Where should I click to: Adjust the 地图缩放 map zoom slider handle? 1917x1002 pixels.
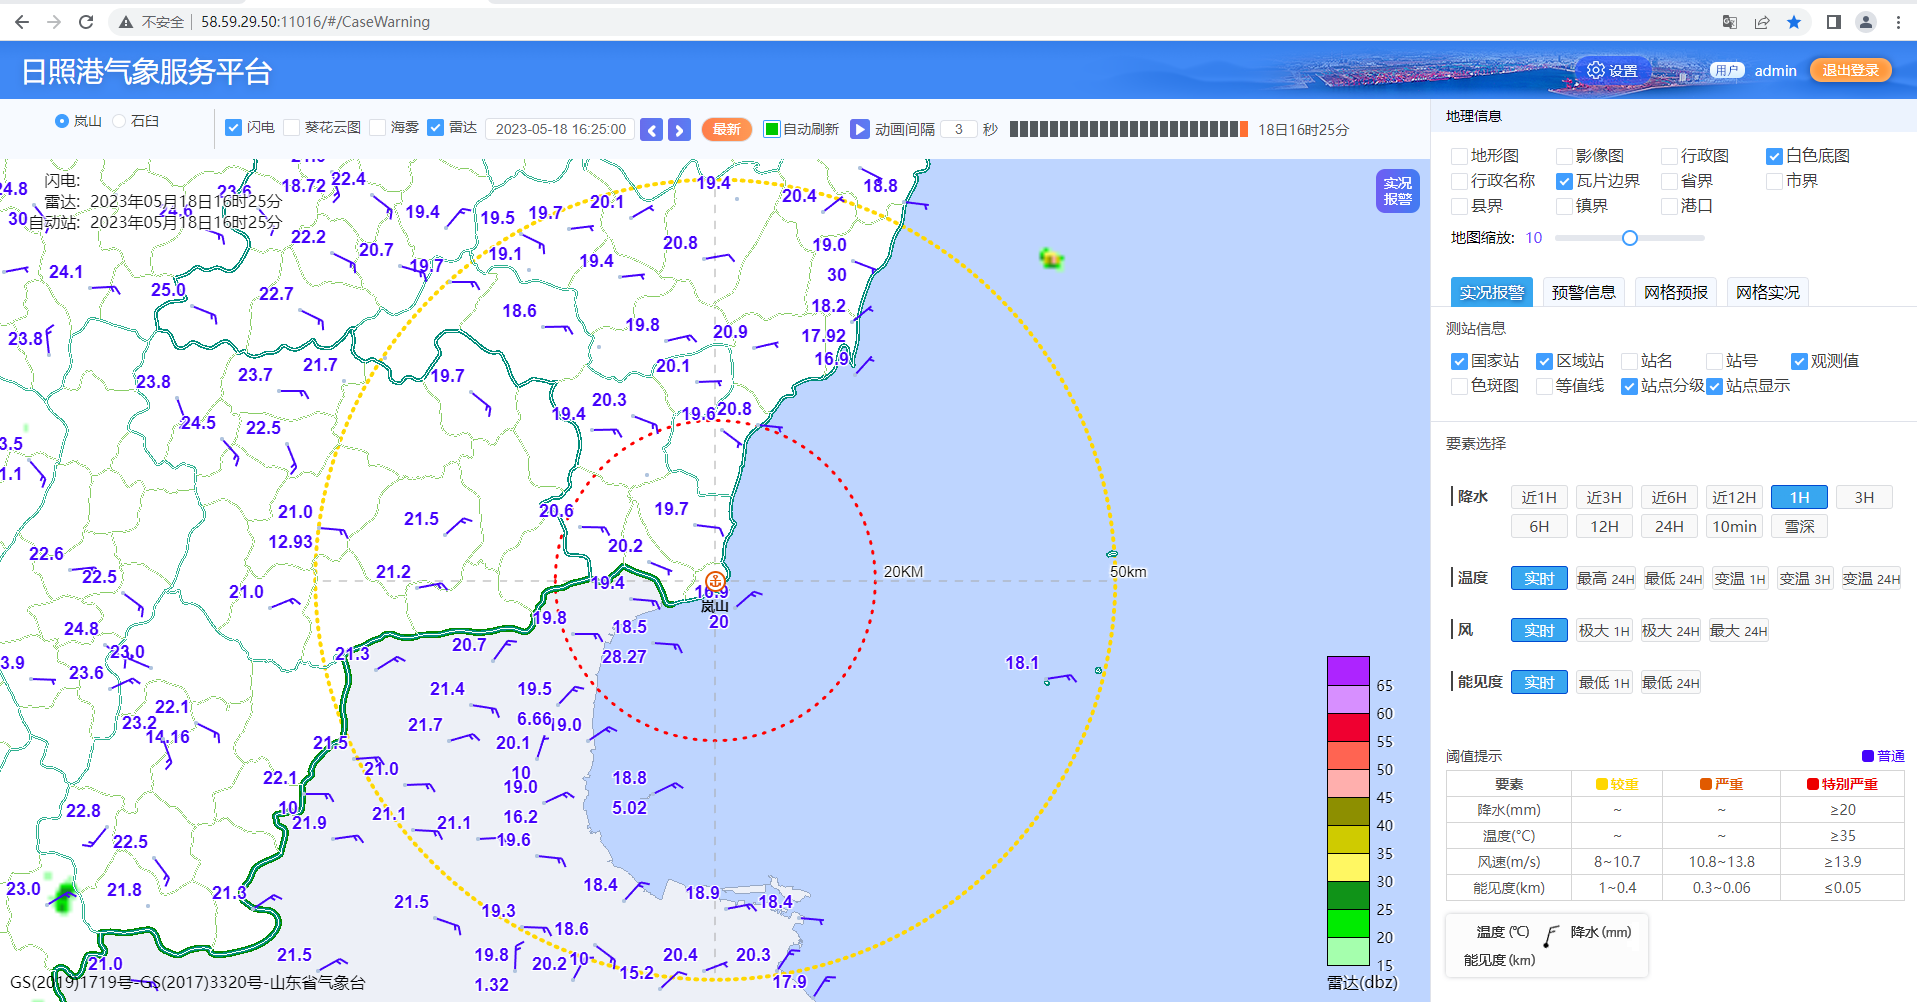(x=1630, y=238)
